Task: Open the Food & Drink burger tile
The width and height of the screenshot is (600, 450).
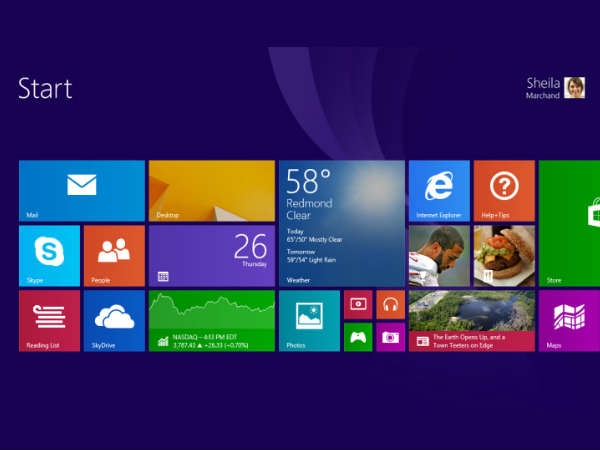Action: point(504,256)
